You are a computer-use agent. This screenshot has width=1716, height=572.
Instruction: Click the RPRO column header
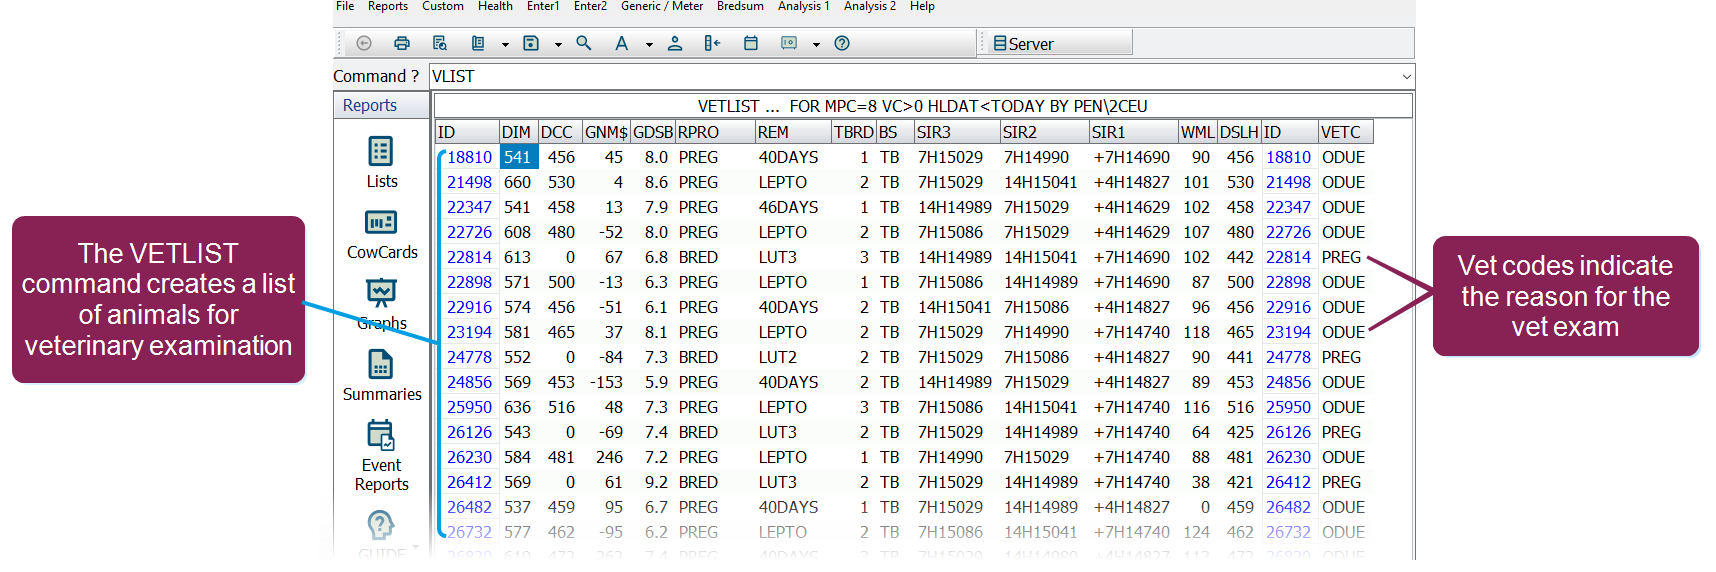pos(714,132)
